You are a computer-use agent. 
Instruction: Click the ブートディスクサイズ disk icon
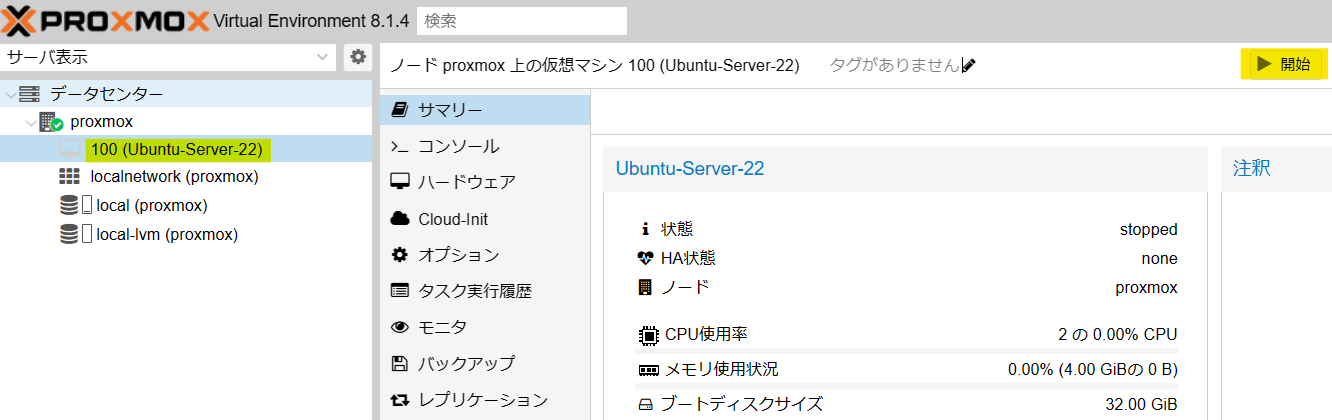tap(646, 404)
